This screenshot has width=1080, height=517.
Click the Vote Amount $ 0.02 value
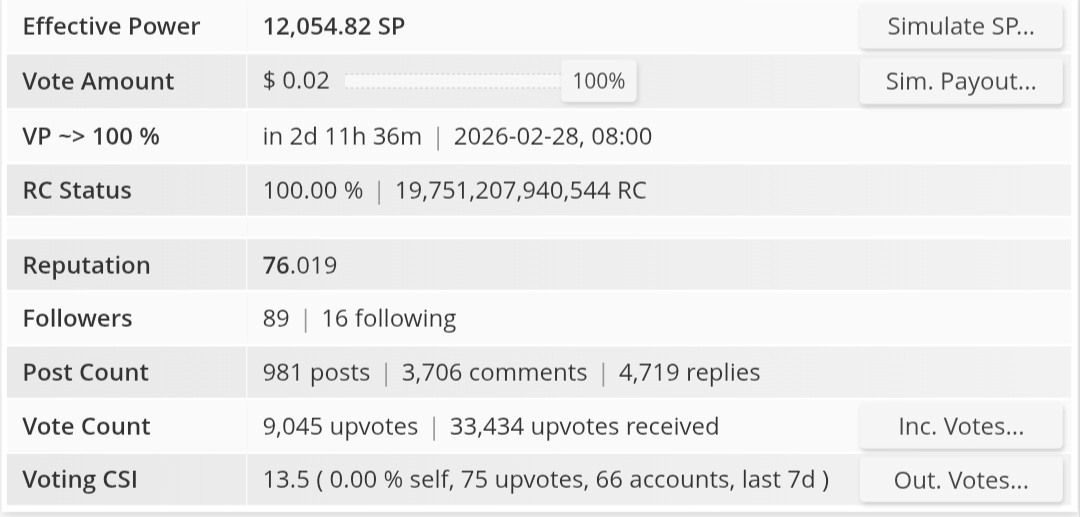[296, 81]
